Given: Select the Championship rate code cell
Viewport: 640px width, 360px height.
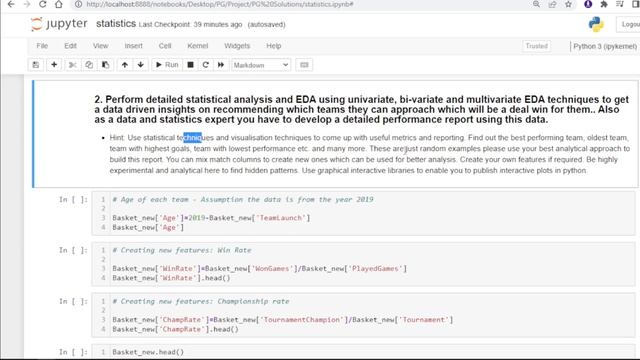Looking at the screenshot, I should click(x=363, y=315).
